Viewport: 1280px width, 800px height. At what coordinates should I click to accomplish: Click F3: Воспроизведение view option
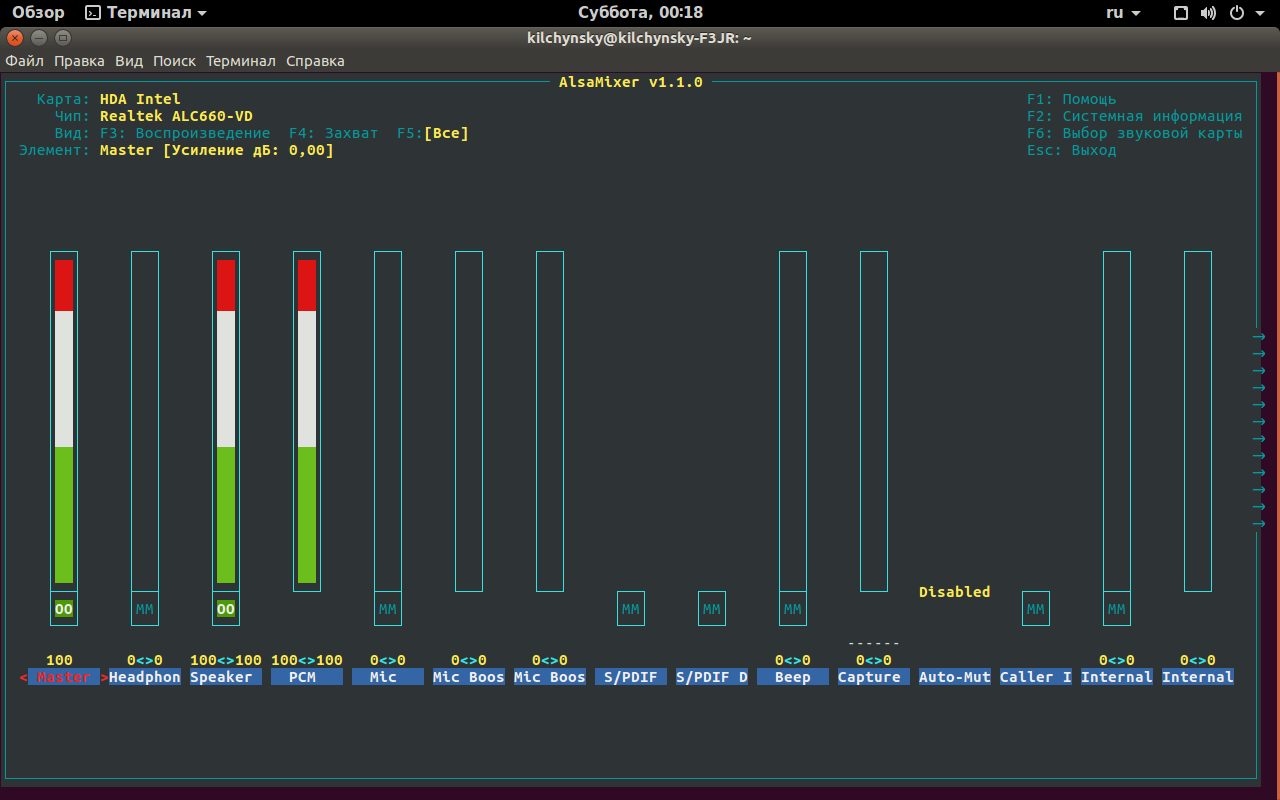[x=185, y=133]
